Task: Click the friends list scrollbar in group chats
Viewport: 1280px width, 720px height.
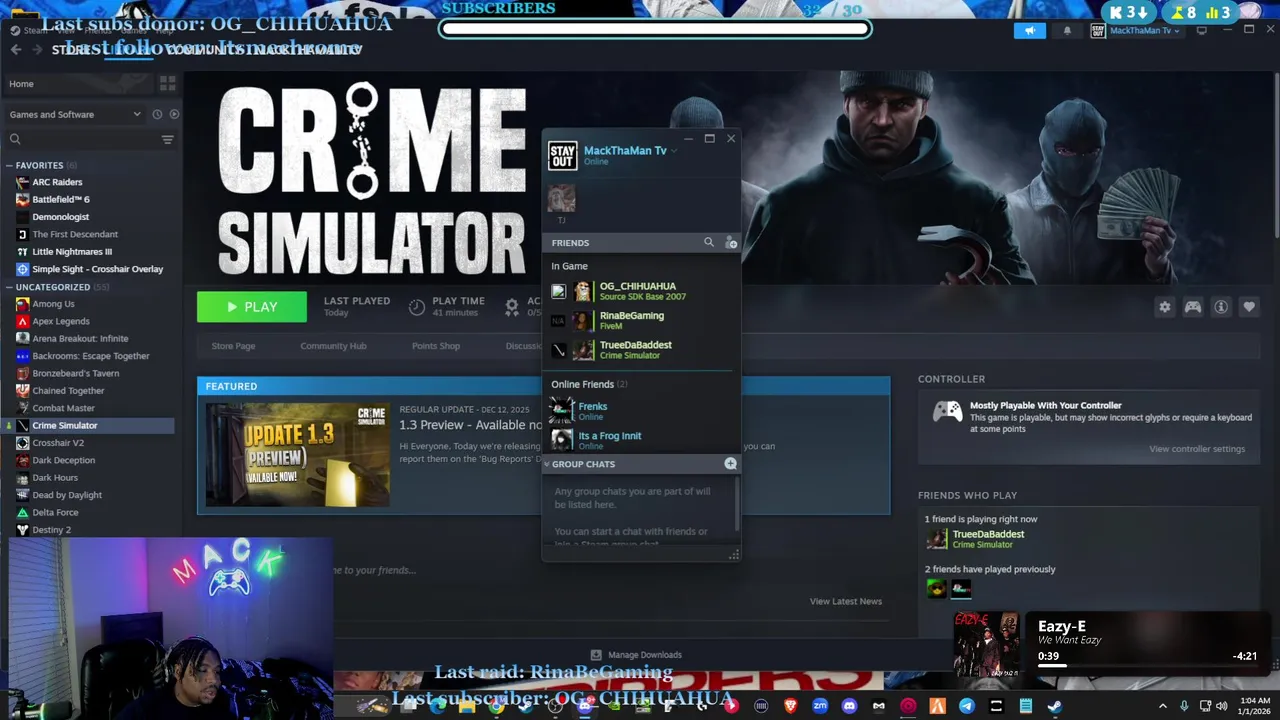Action: pos(738,504)
